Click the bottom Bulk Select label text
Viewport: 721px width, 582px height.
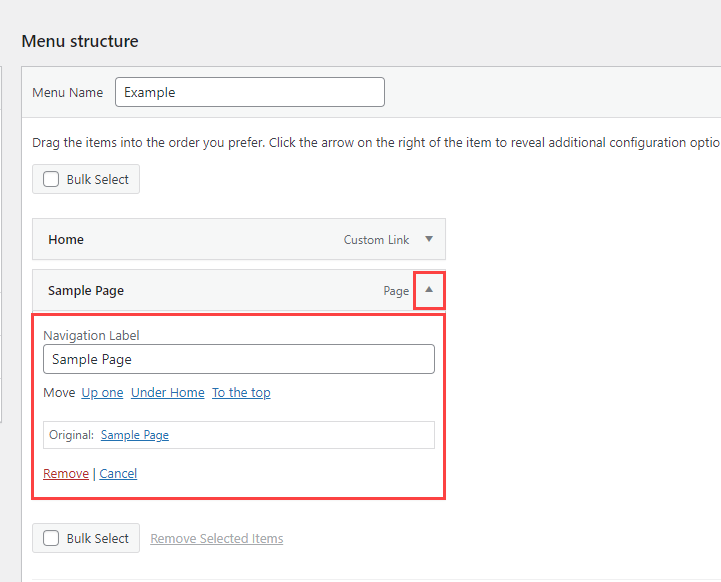98,538
